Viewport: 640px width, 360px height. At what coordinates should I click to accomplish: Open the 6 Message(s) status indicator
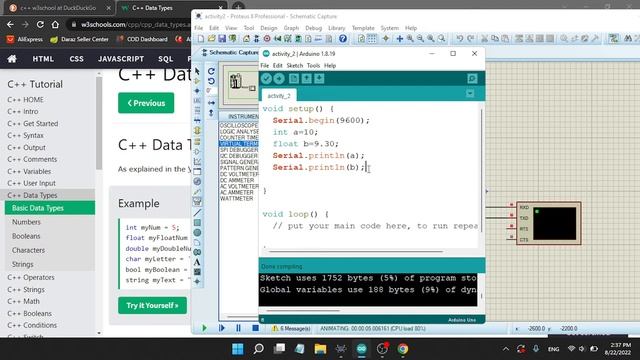pyautogui.click(x=291, y=328)
